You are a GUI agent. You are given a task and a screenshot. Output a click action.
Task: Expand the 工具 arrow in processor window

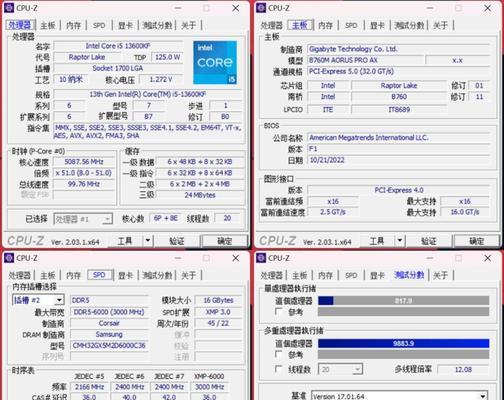[148, 240]
